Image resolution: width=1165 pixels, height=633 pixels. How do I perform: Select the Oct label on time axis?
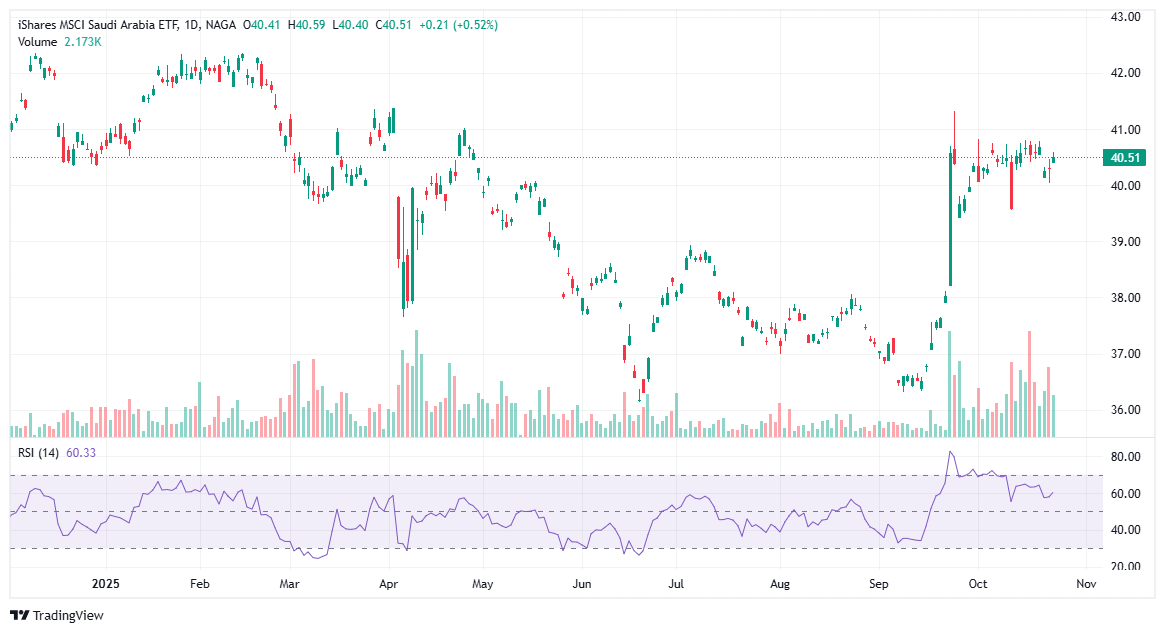(978, 583)
